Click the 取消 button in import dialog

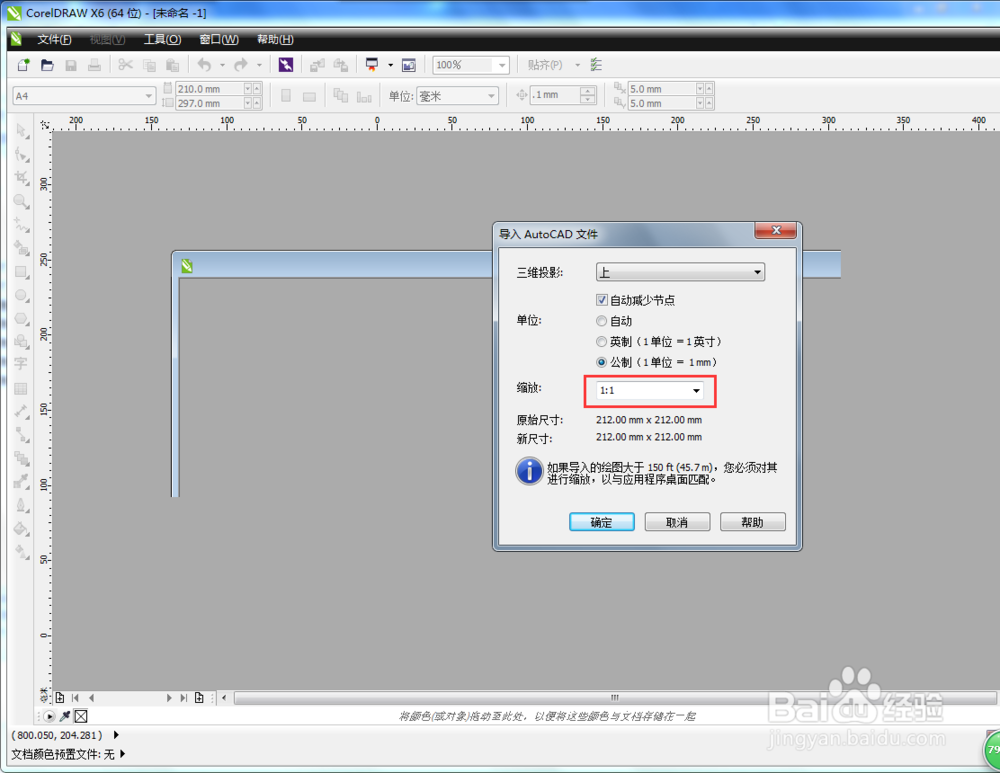(677, 522)
